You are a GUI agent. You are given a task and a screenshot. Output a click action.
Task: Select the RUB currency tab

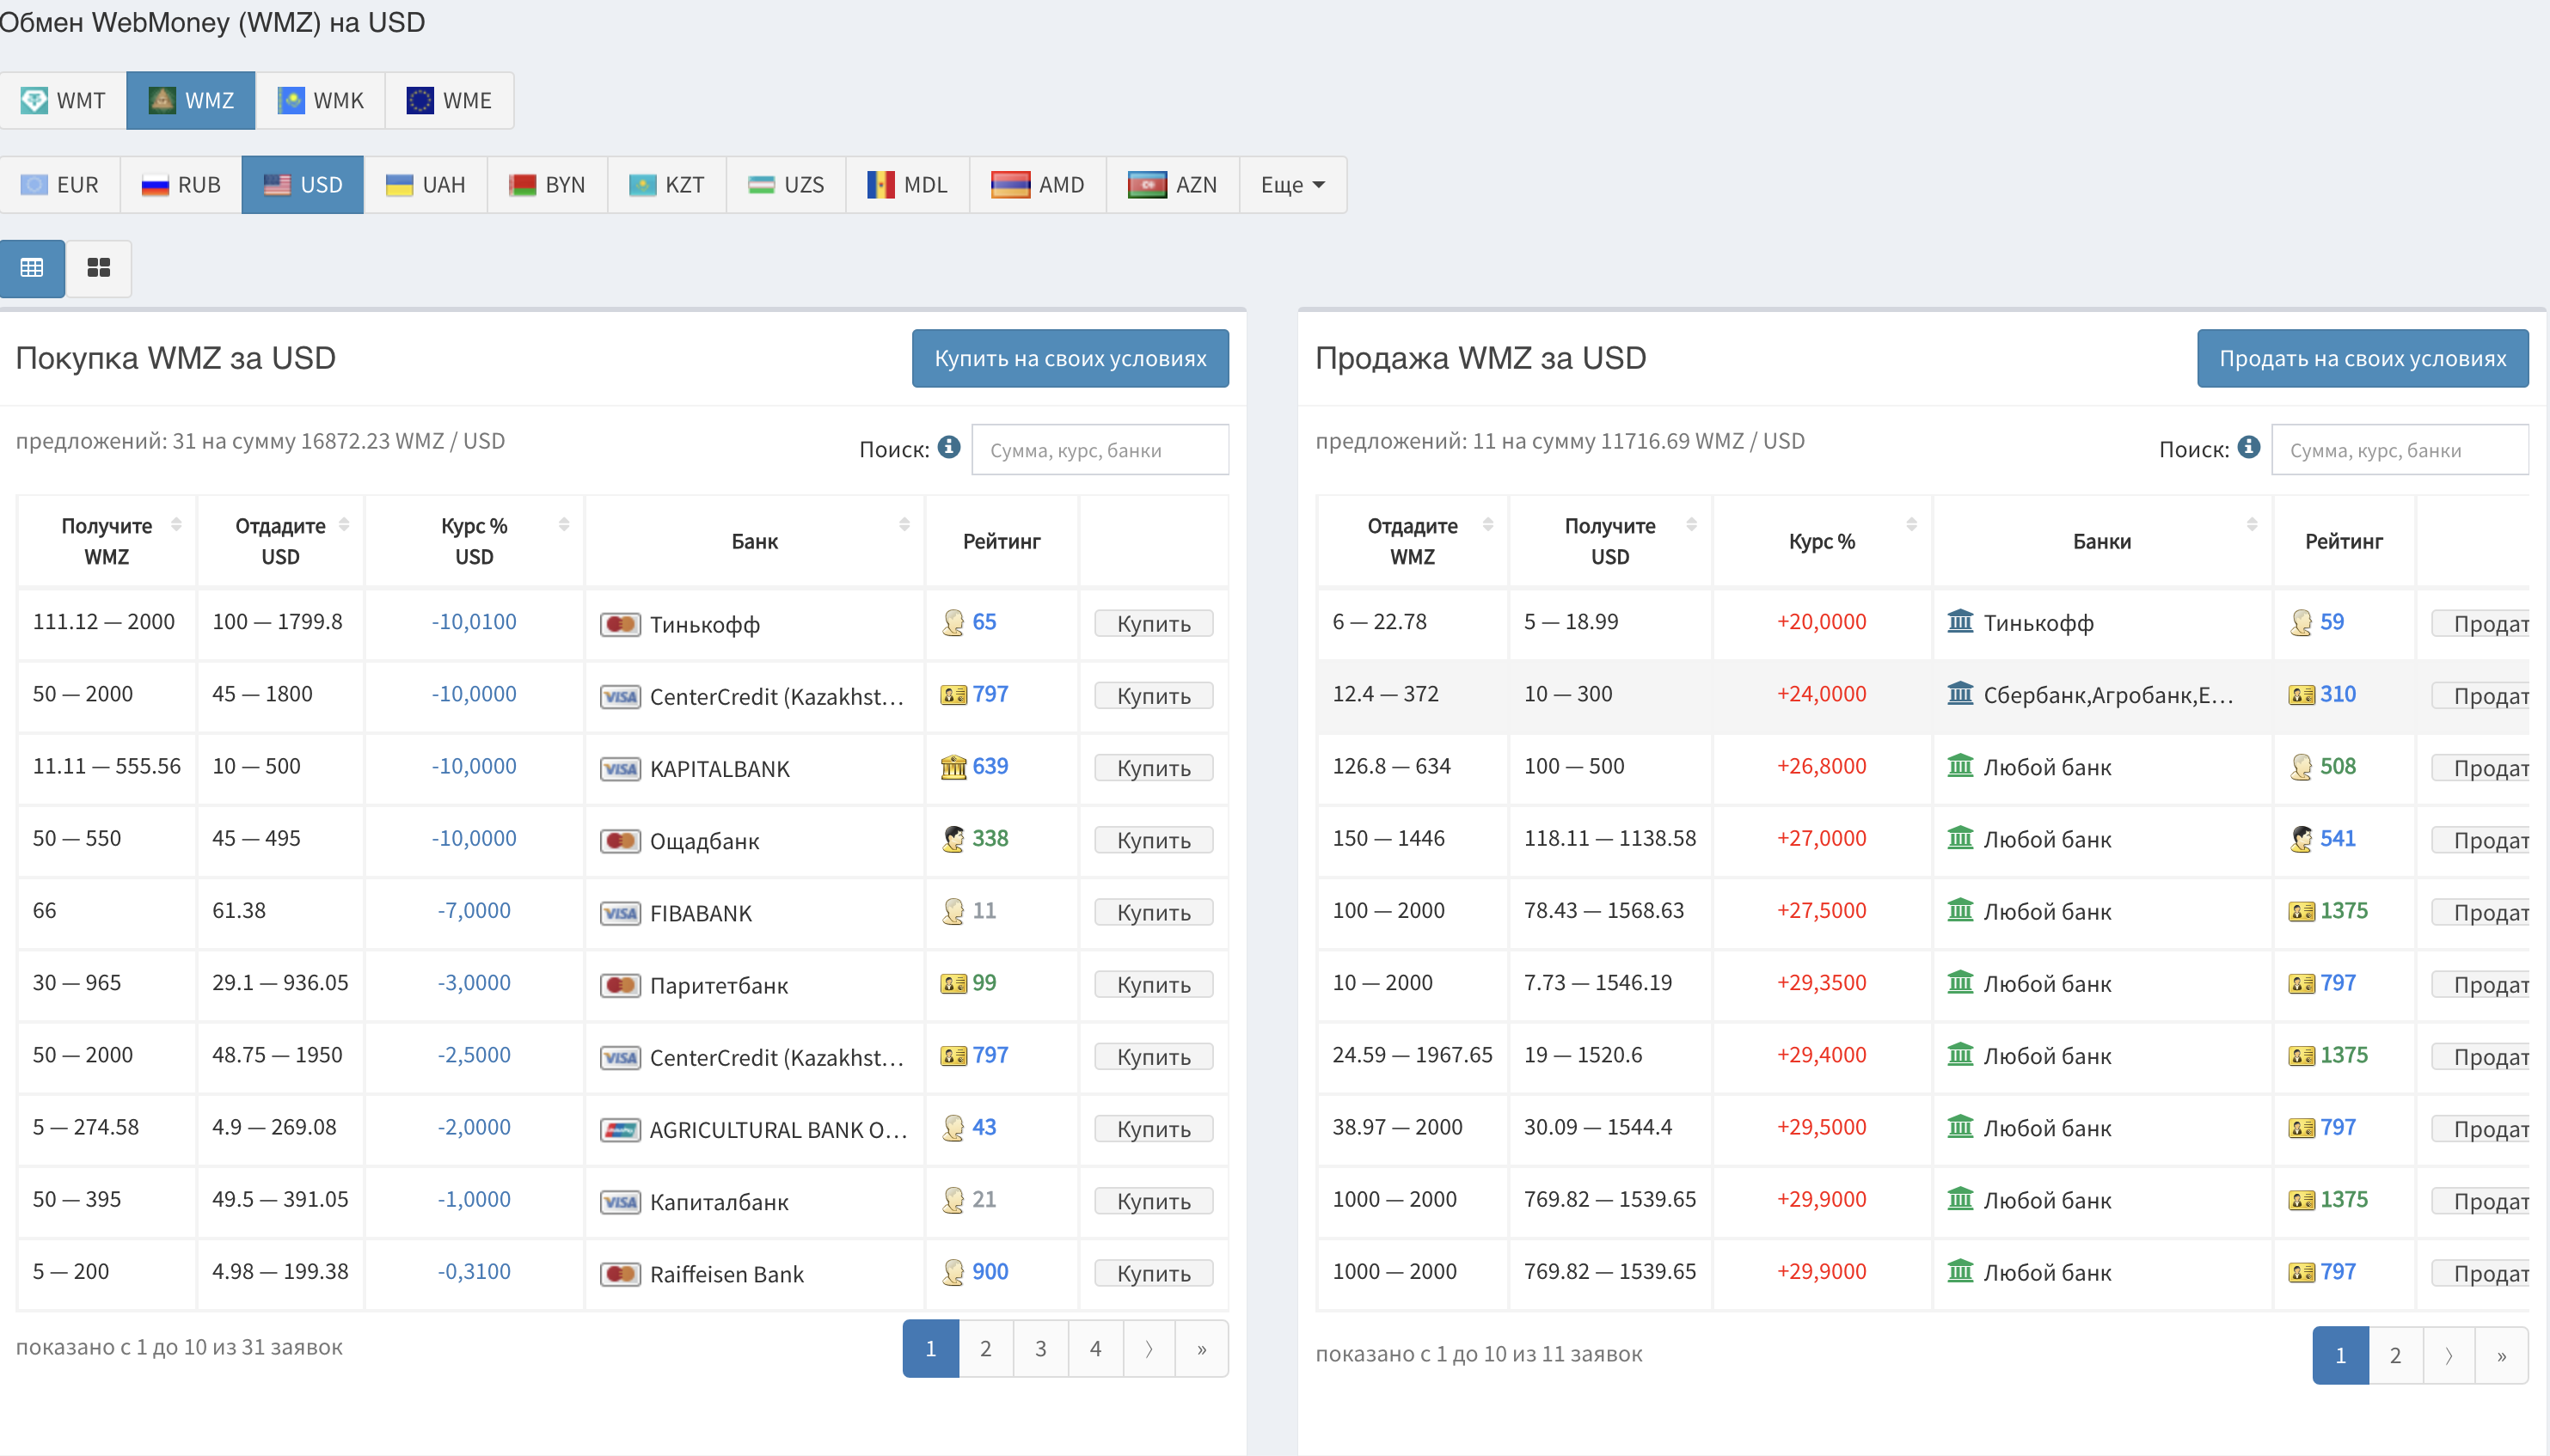point(181,185)
